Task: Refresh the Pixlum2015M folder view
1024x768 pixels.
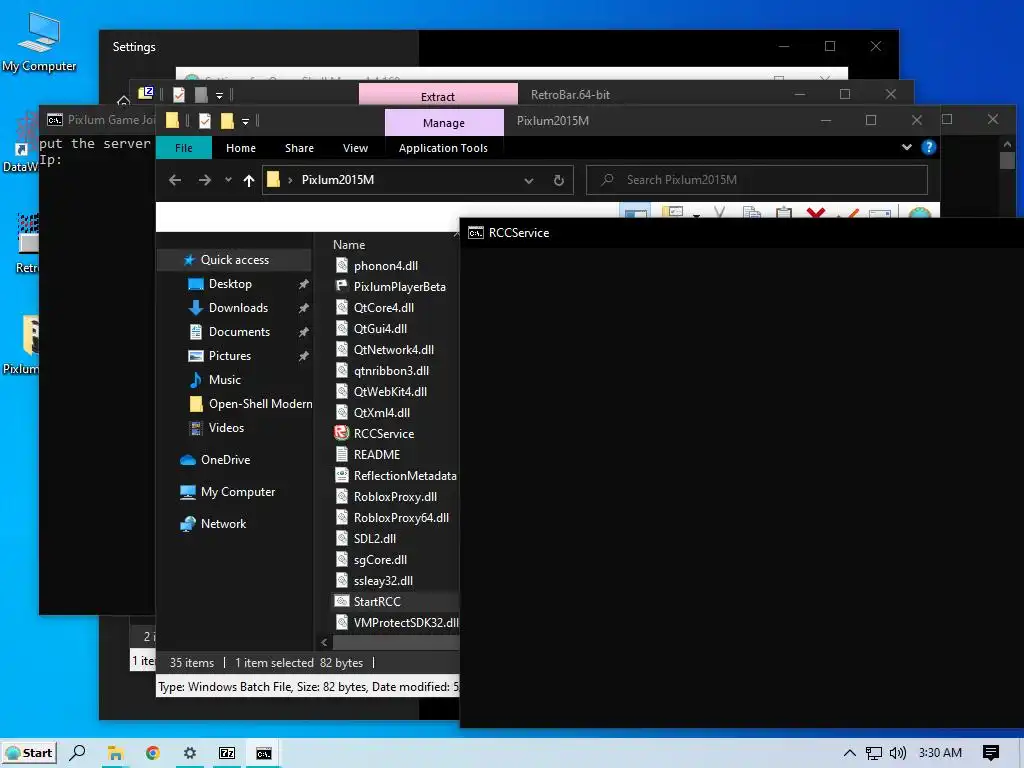Action: click(x=558, y=180)
